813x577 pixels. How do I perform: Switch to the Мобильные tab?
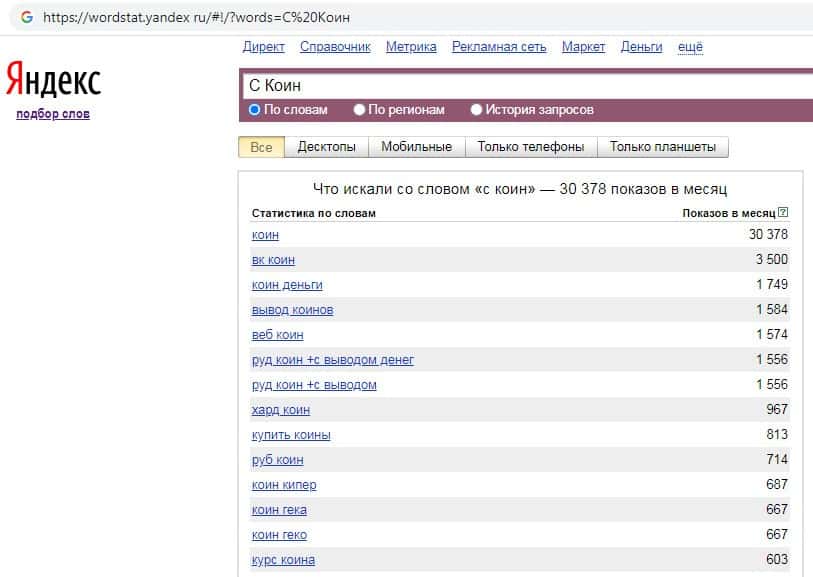click(417, 147)
